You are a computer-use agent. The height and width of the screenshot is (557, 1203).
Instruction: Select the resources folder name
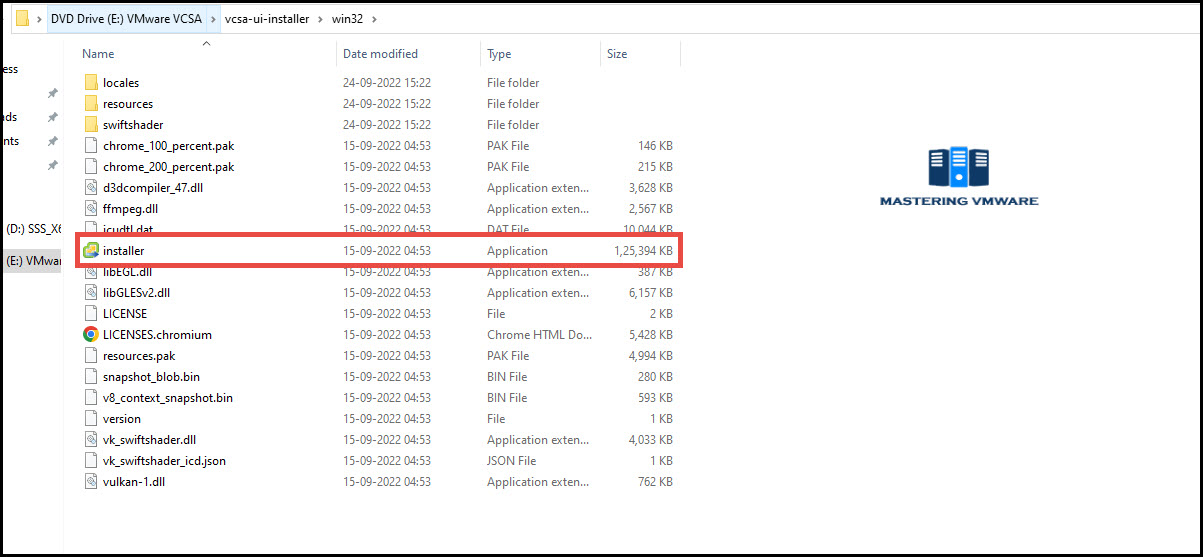pyautogui.click(x=128, y=104)
